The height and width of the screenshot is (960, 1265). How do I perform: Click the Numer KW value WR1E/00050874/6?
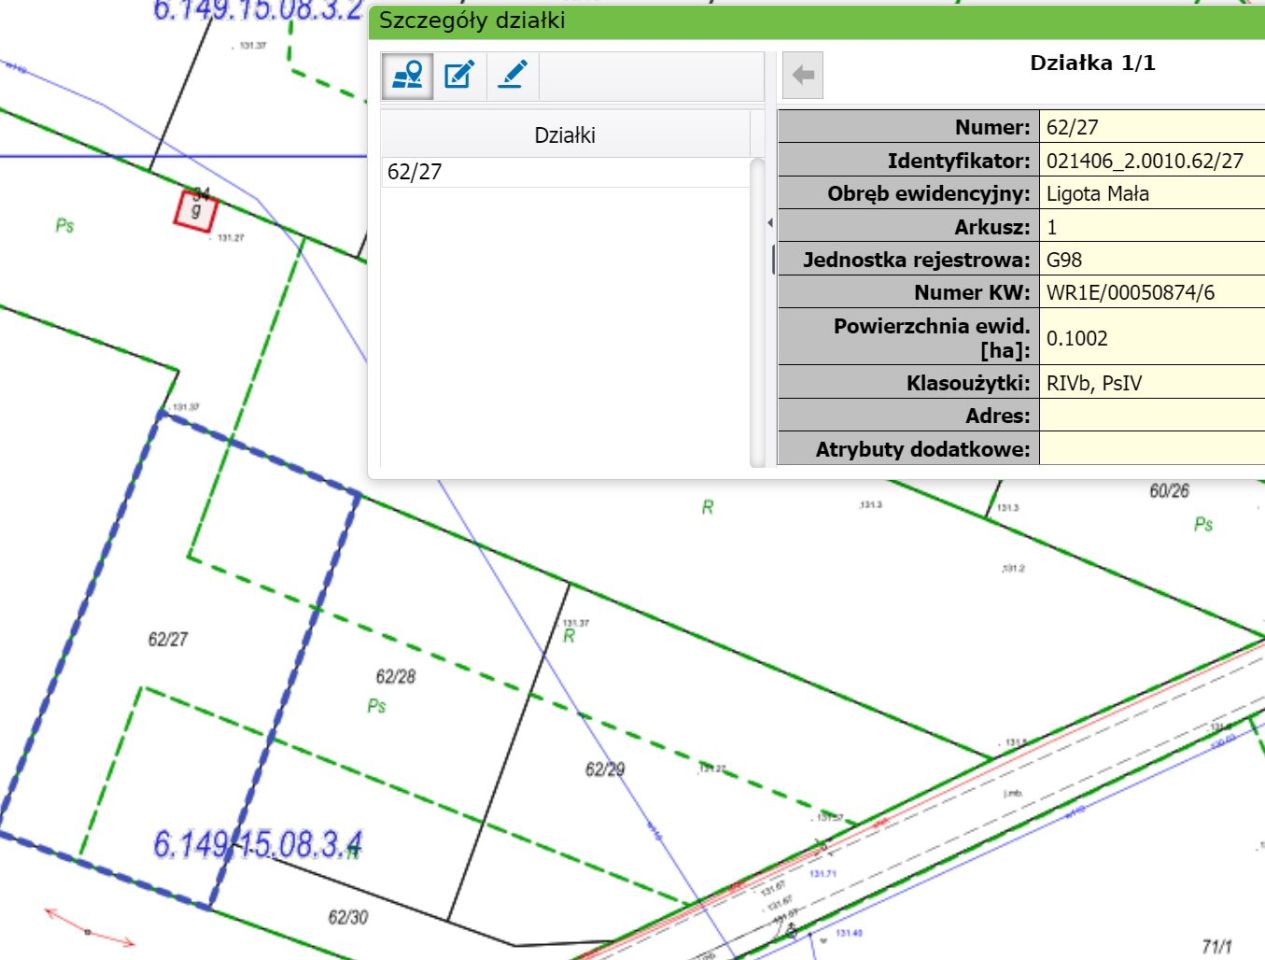[1130, 293]
